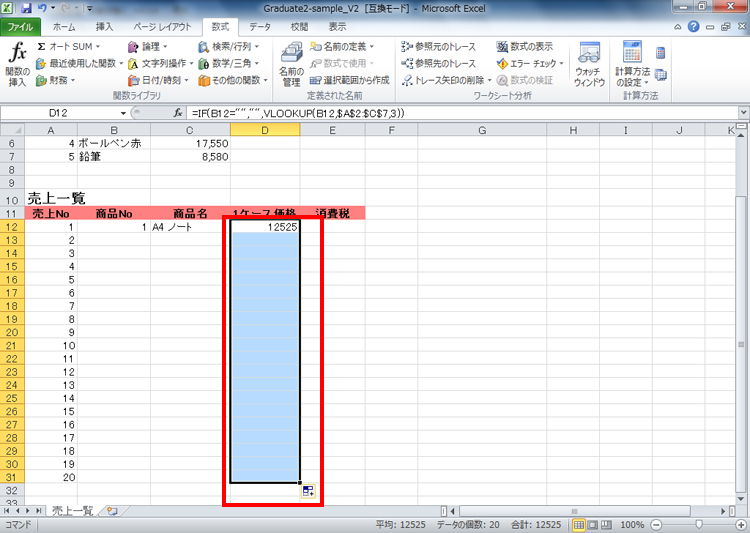Click the fx button in the formula bar

click(x=178, y=113)
